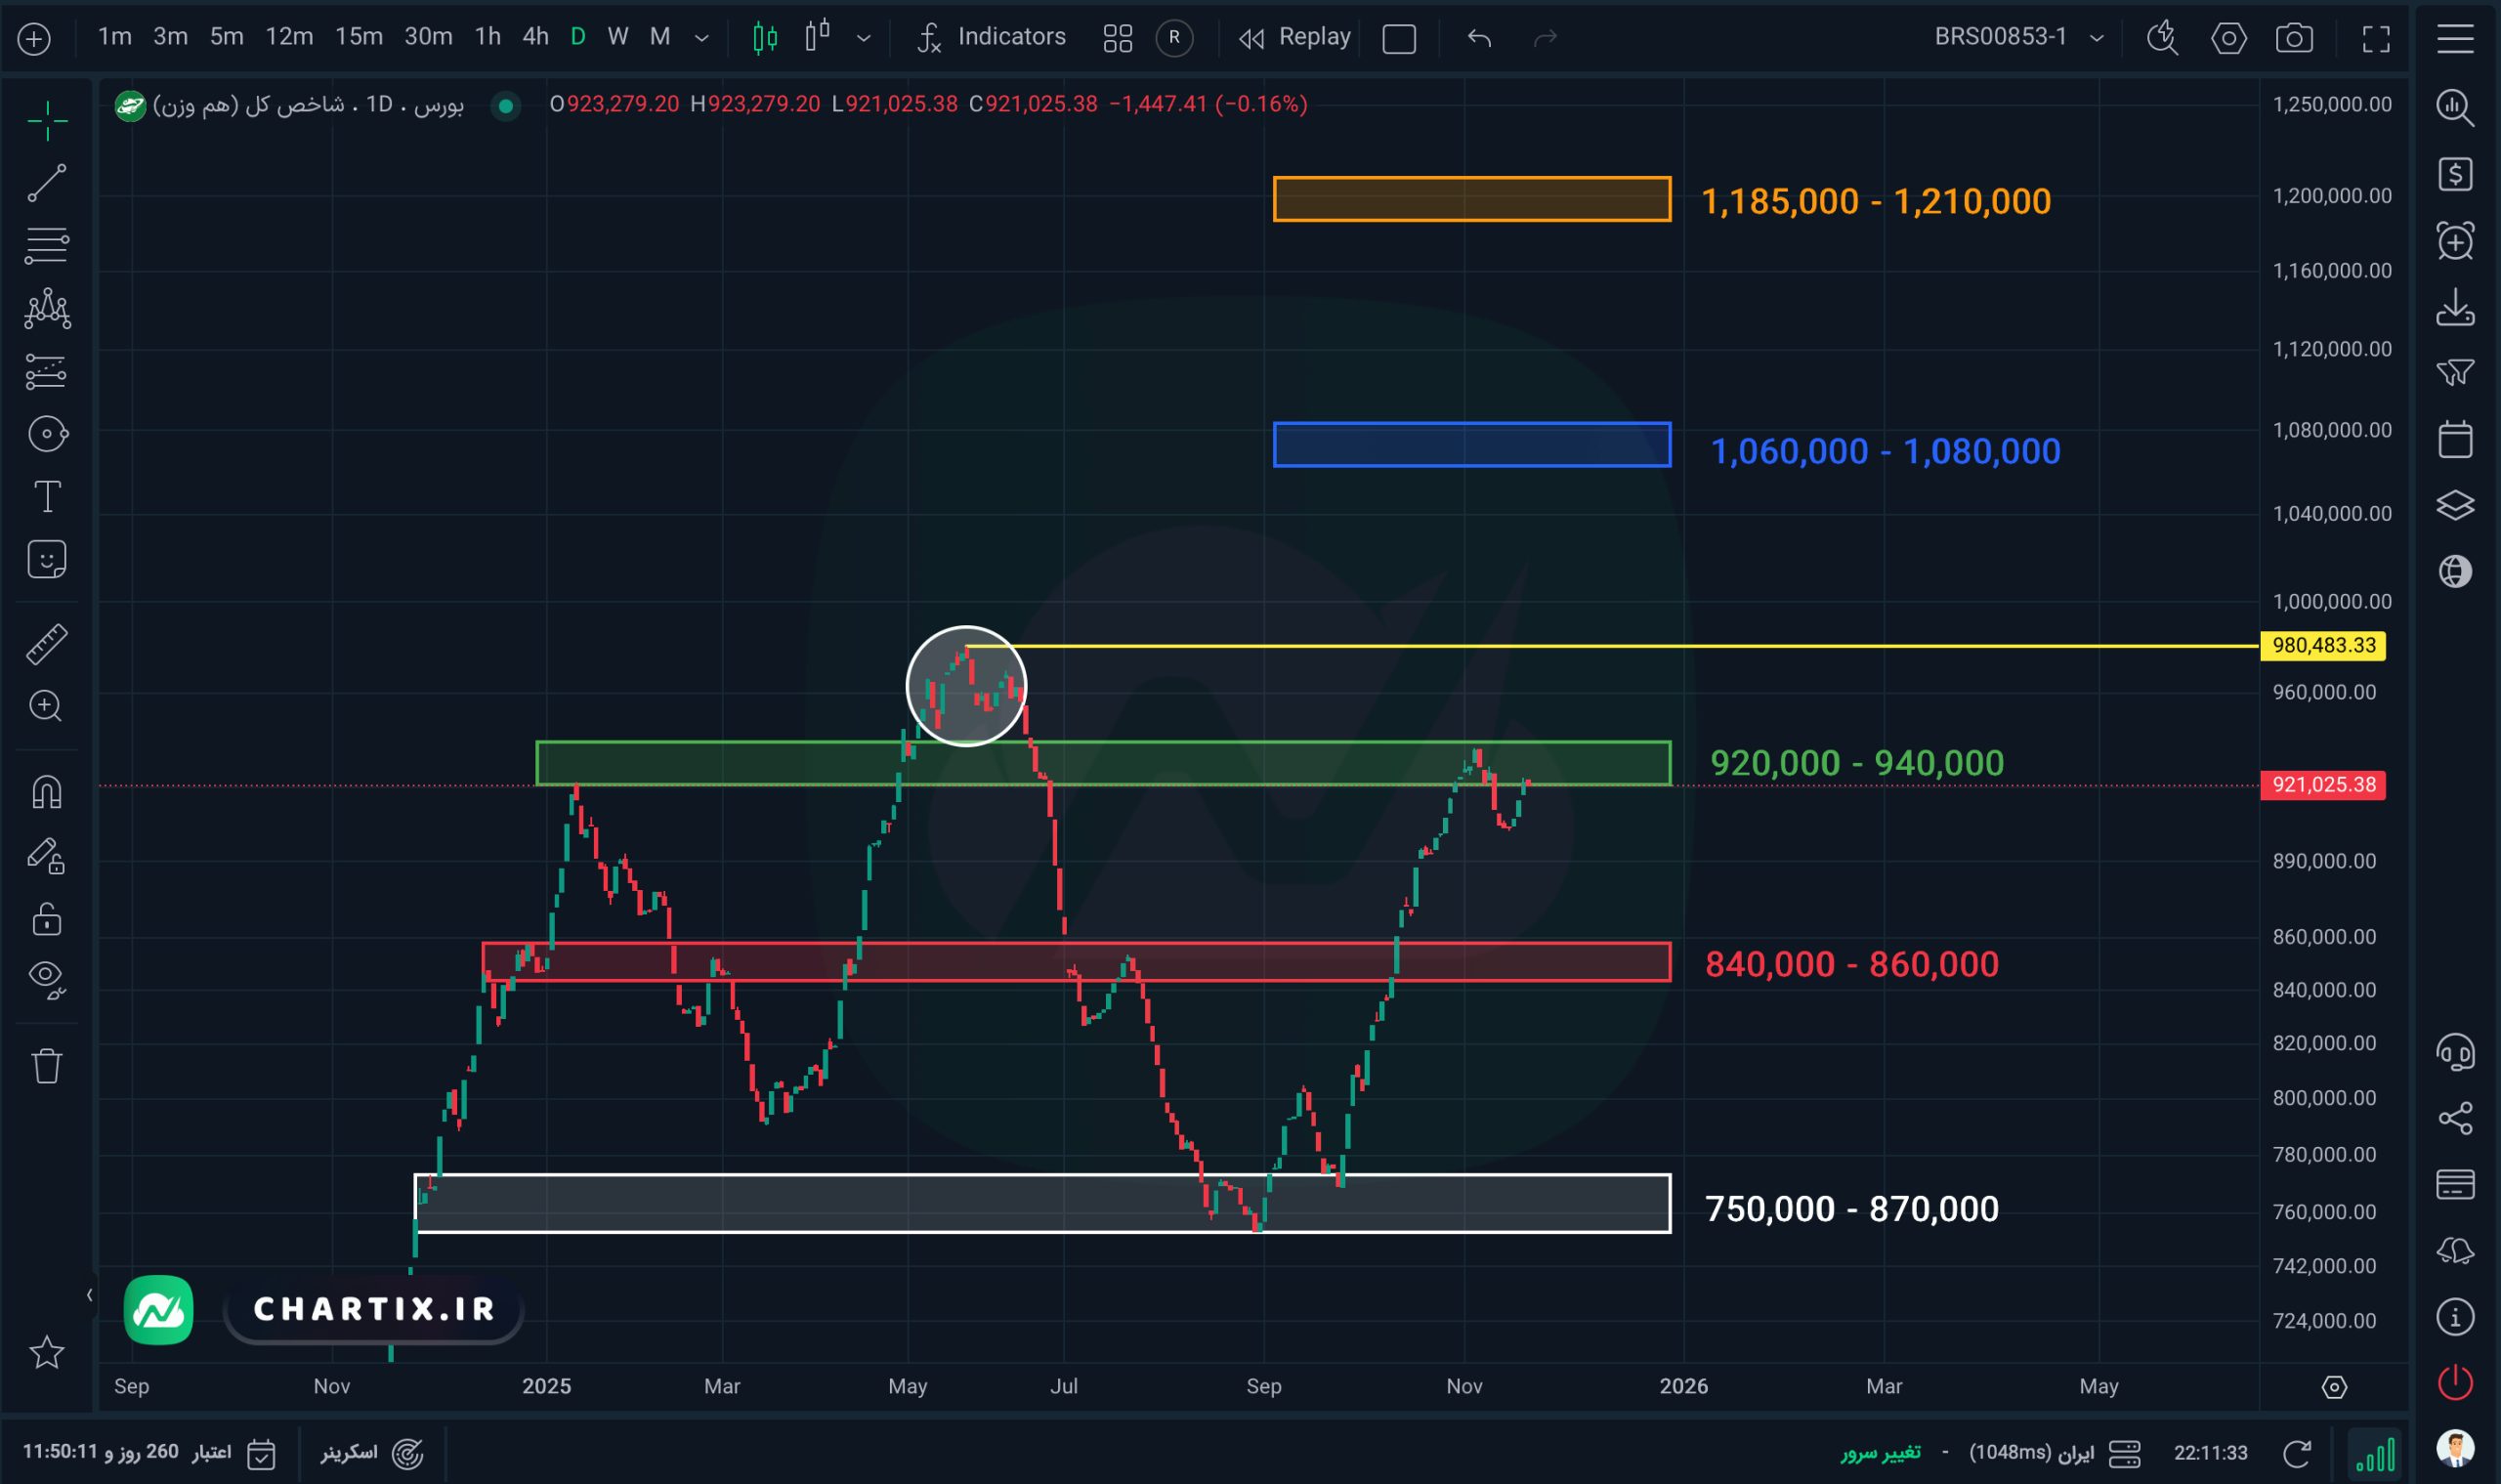The width and height of the screenshot is (2501, 1484).
Task: Open the calendar icon in right sidebar
Action: 2455,439
